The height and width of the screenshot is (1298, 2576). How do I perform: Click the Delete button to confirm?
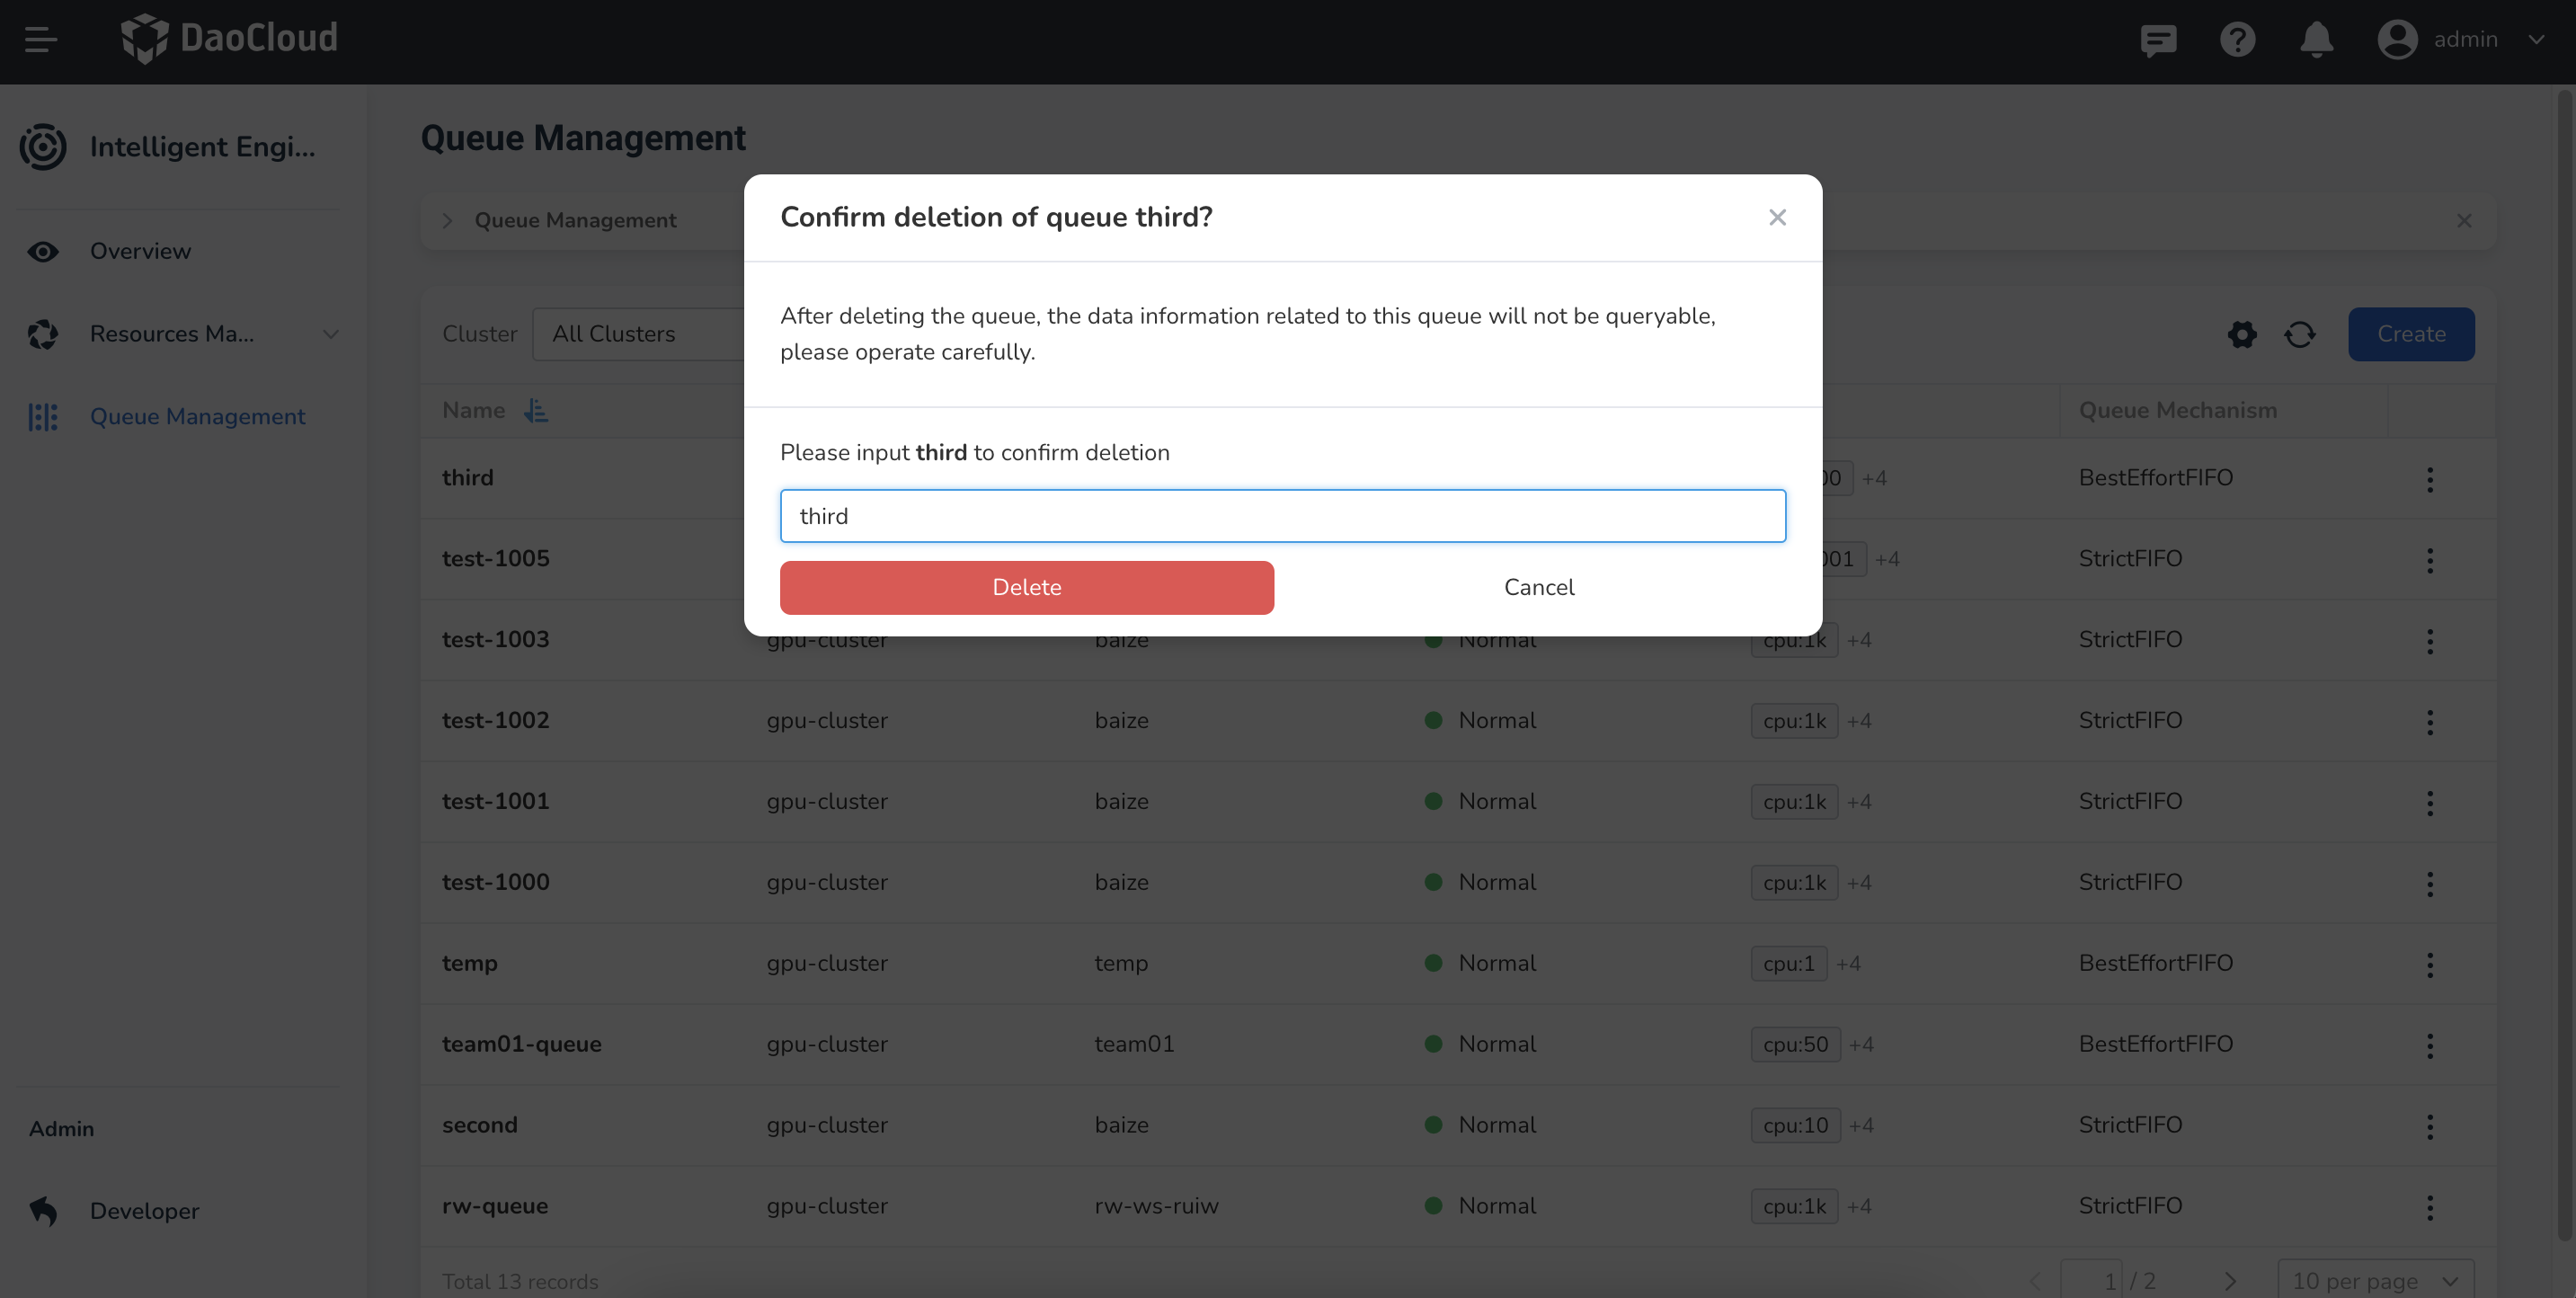coord(1026,588)
